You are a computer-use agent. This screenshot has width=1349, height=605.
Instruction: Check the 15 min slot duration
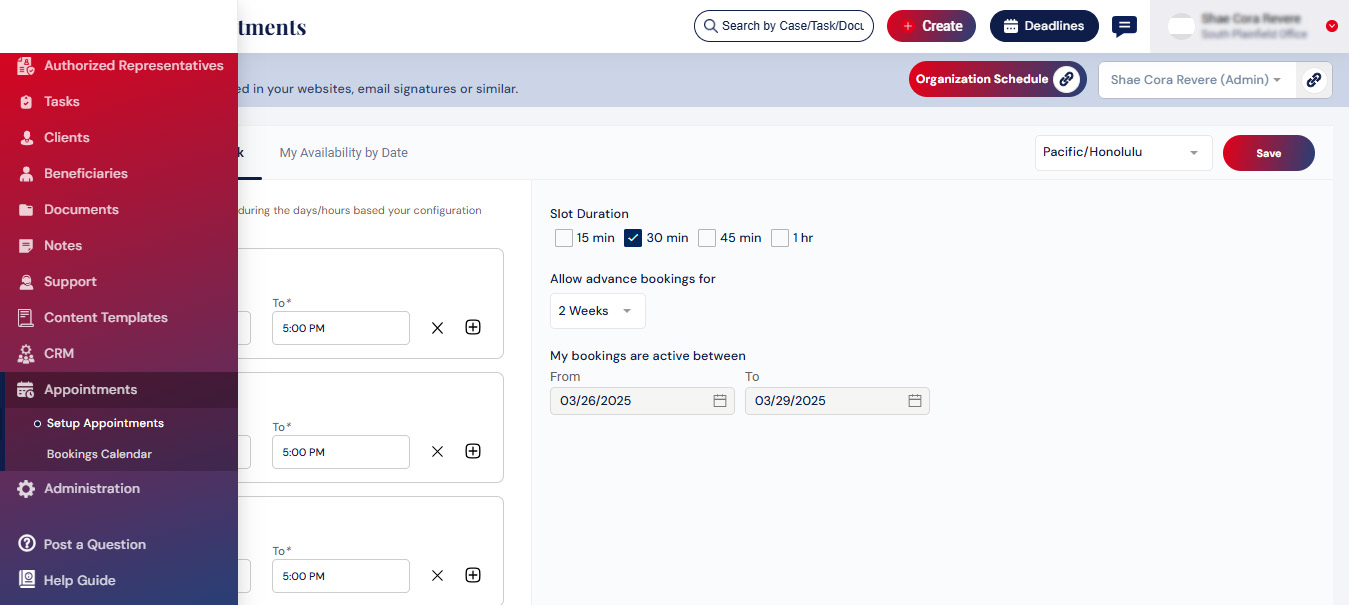pyautogui.click(x=564, y=238)
